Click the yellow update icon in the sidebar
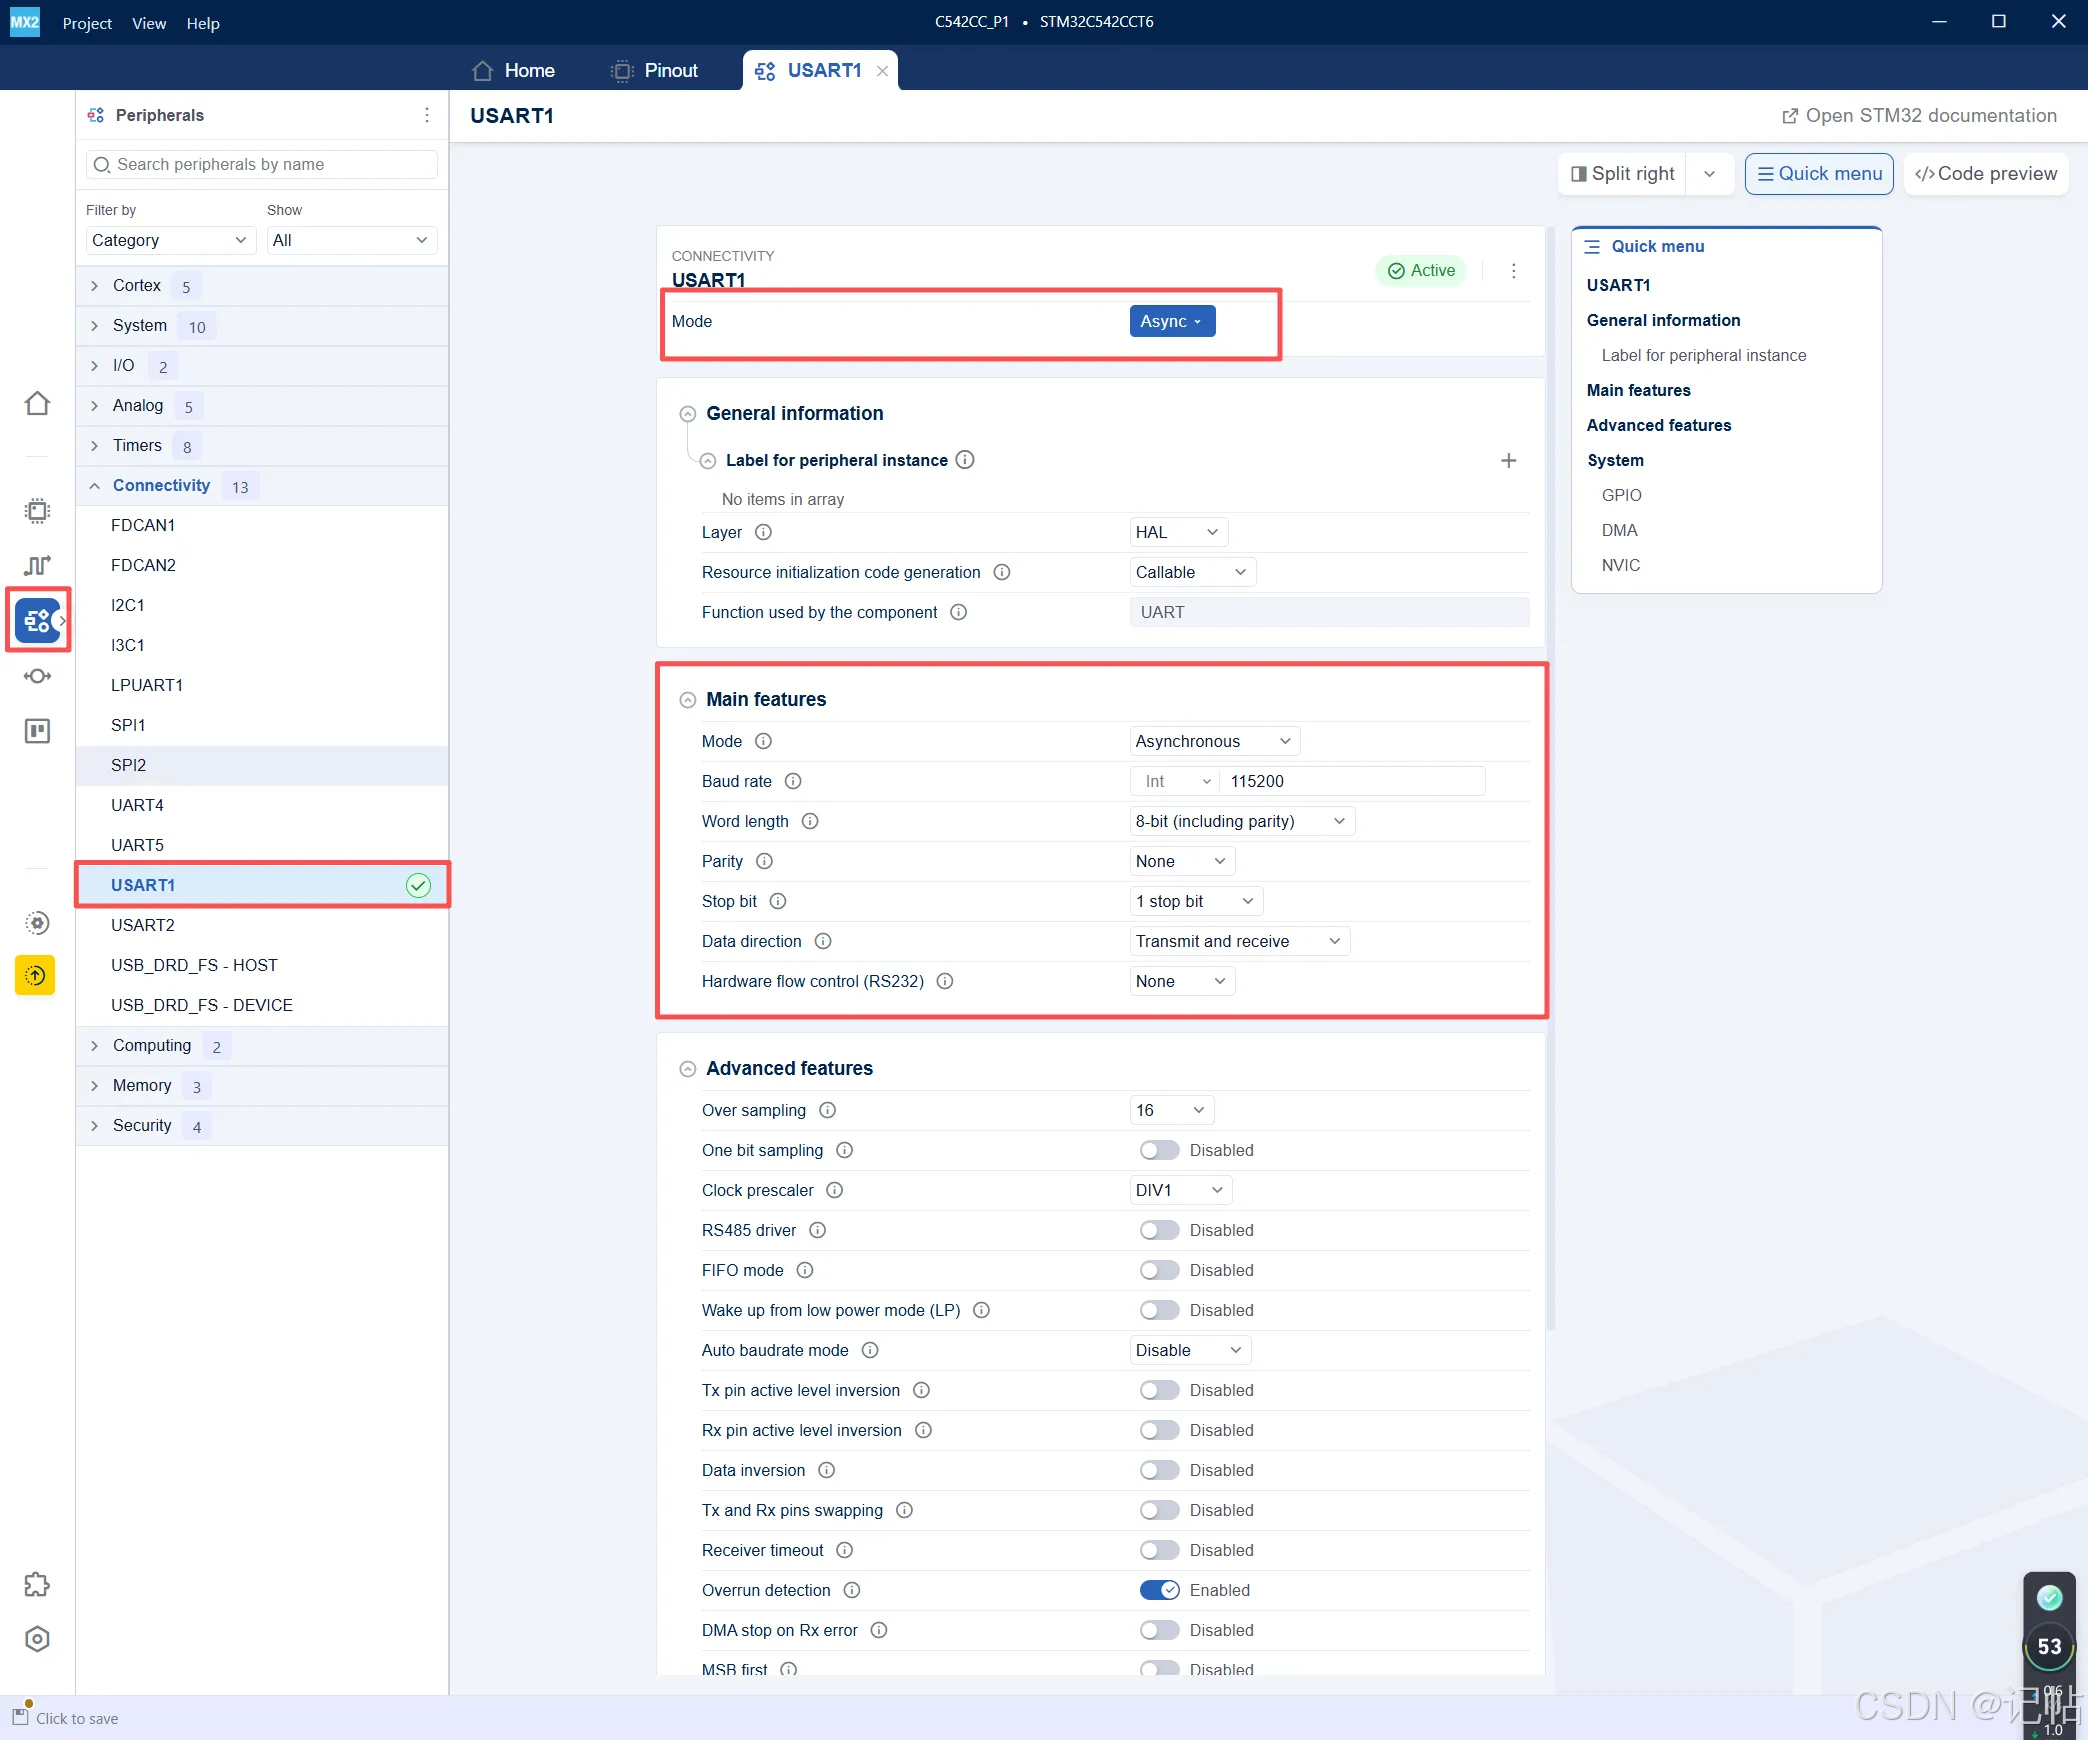Screen dimensions: 2088x1740 coord(35,975)
